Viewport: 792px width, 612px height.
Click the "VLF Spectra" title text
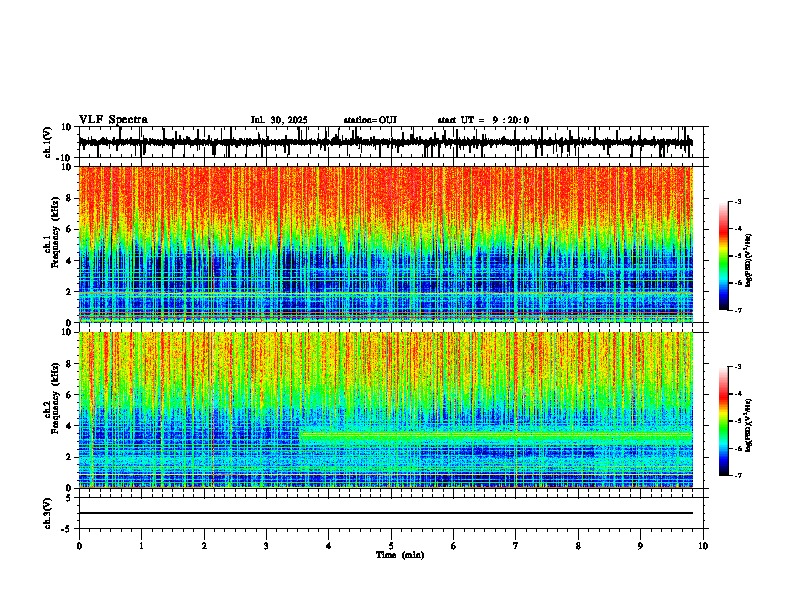[x=113, y=120]
